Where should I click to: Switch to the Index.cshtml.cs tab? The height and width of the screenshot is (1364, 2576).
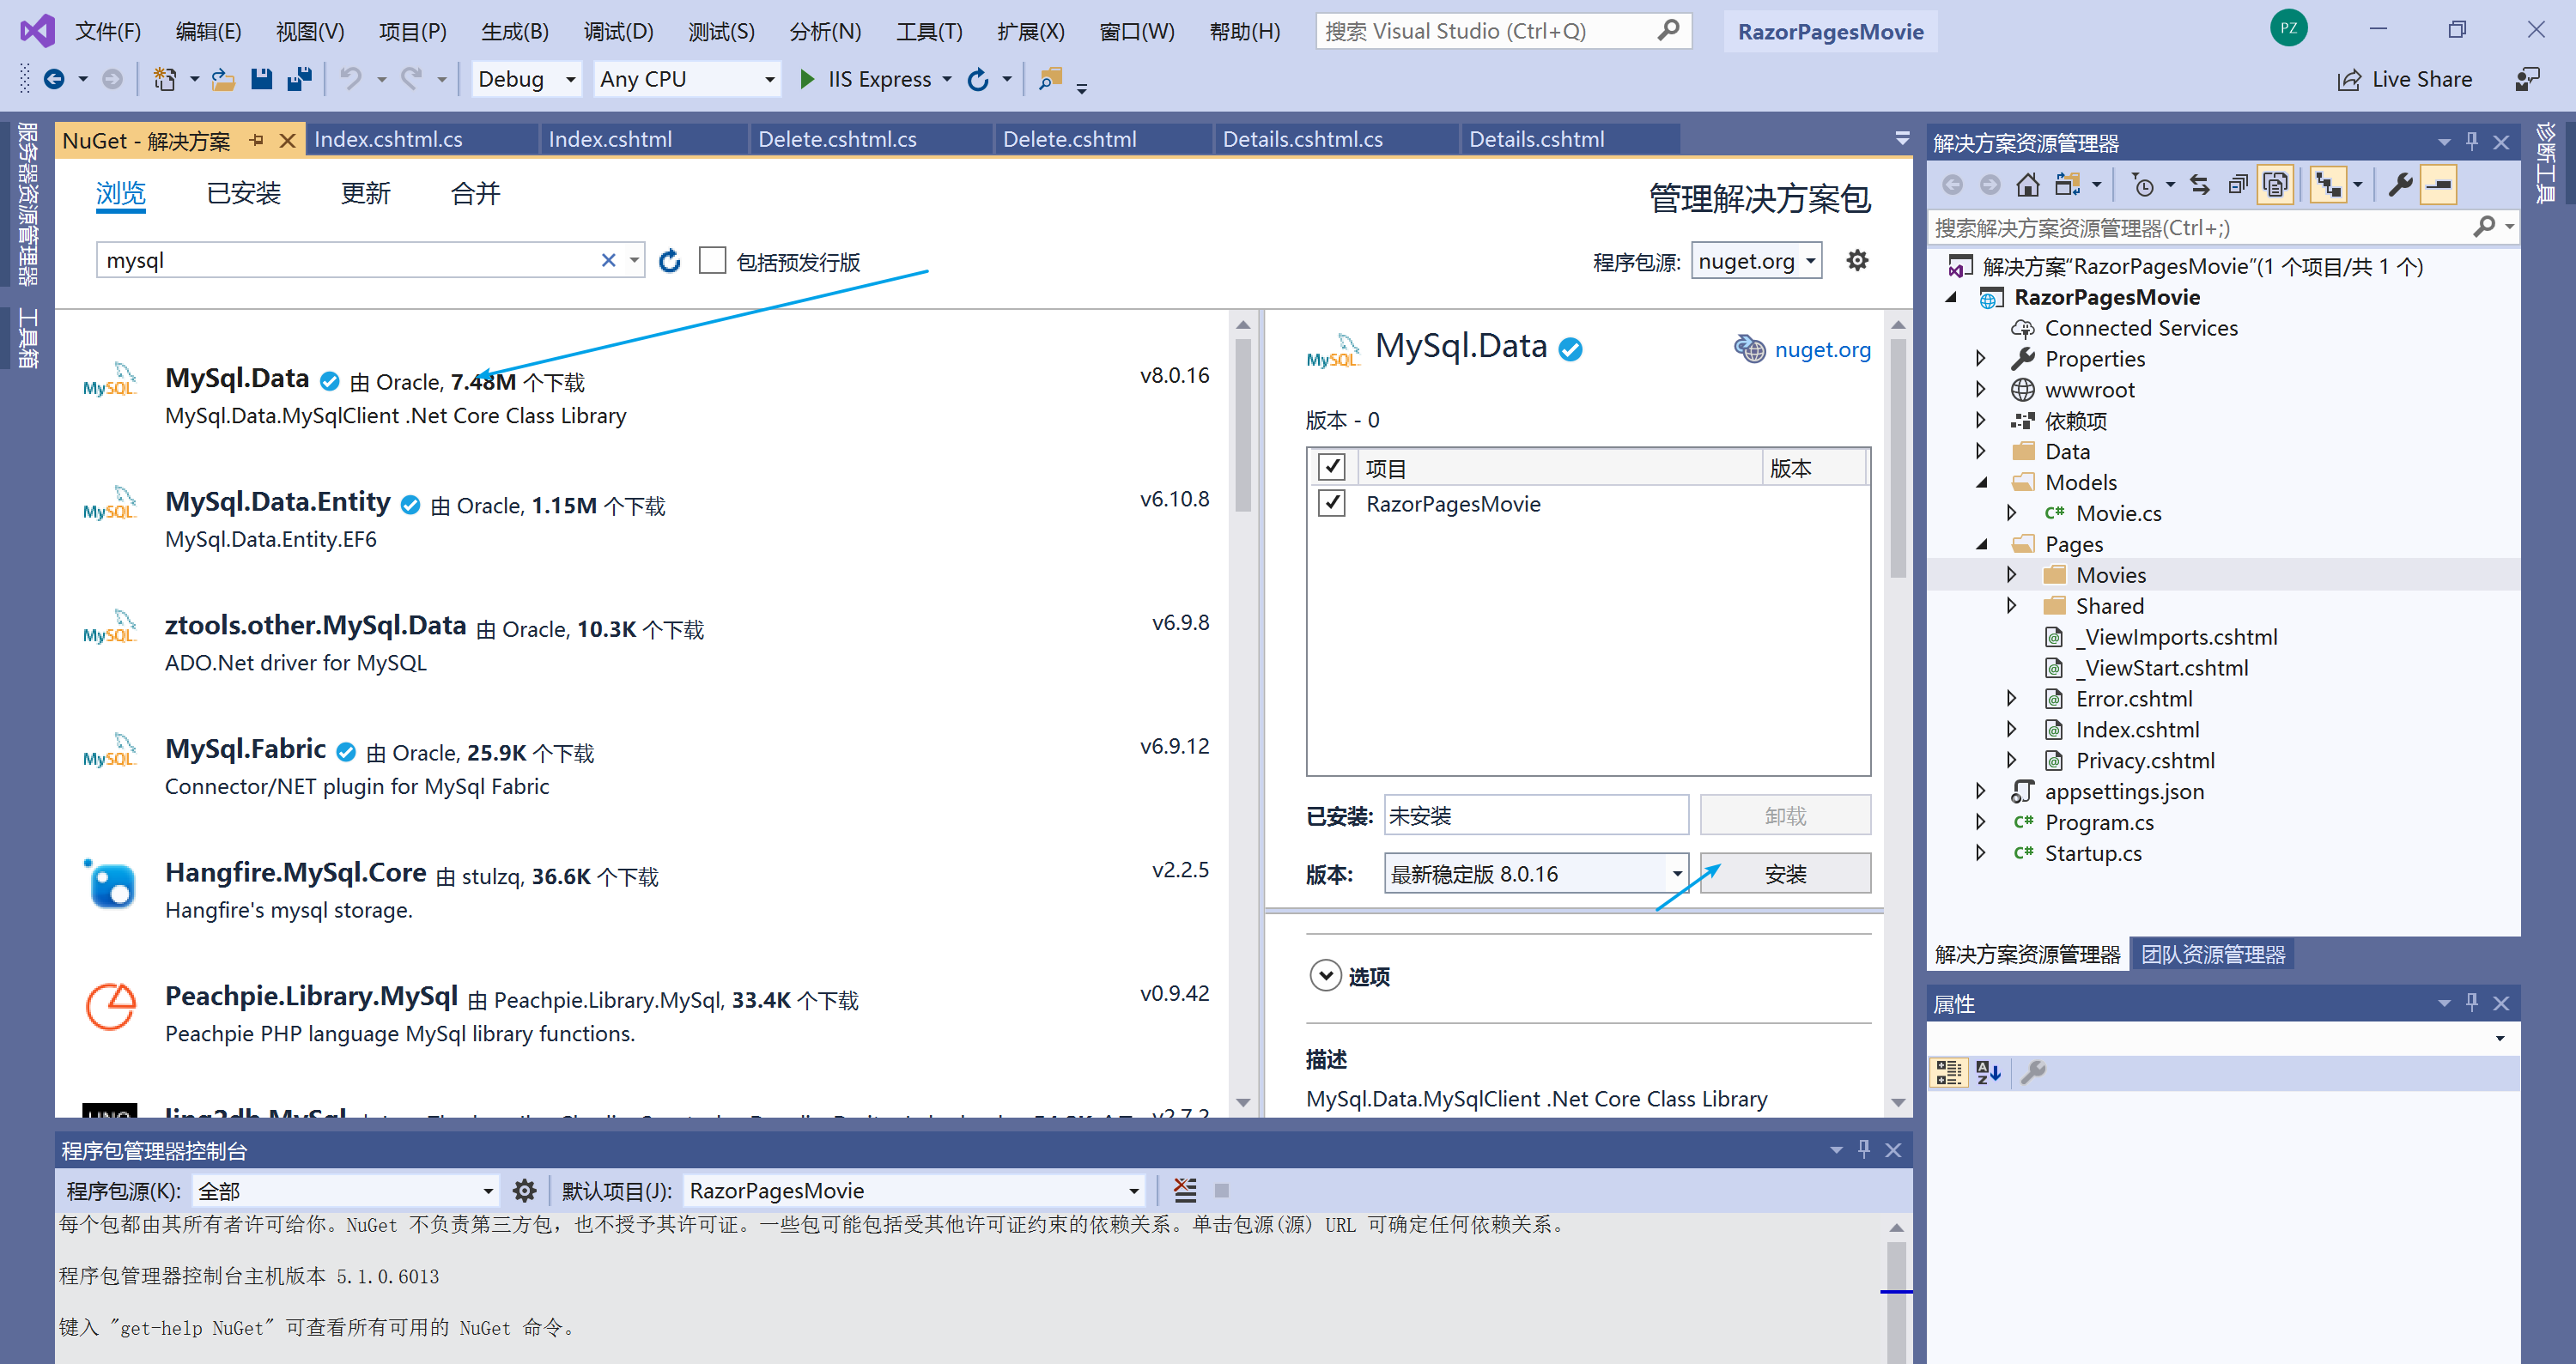tap(389, 139)
